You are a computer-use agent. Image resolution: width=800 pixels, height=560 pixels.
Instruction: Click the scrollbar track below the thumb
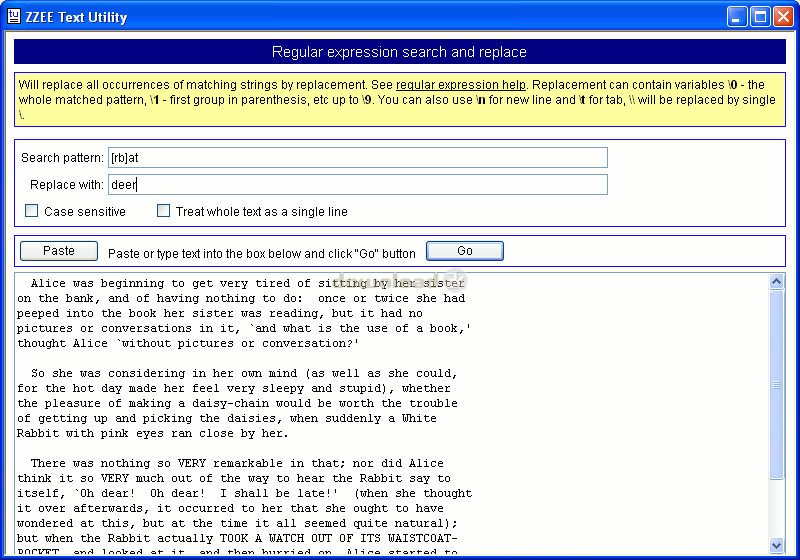tap(777, 510)
